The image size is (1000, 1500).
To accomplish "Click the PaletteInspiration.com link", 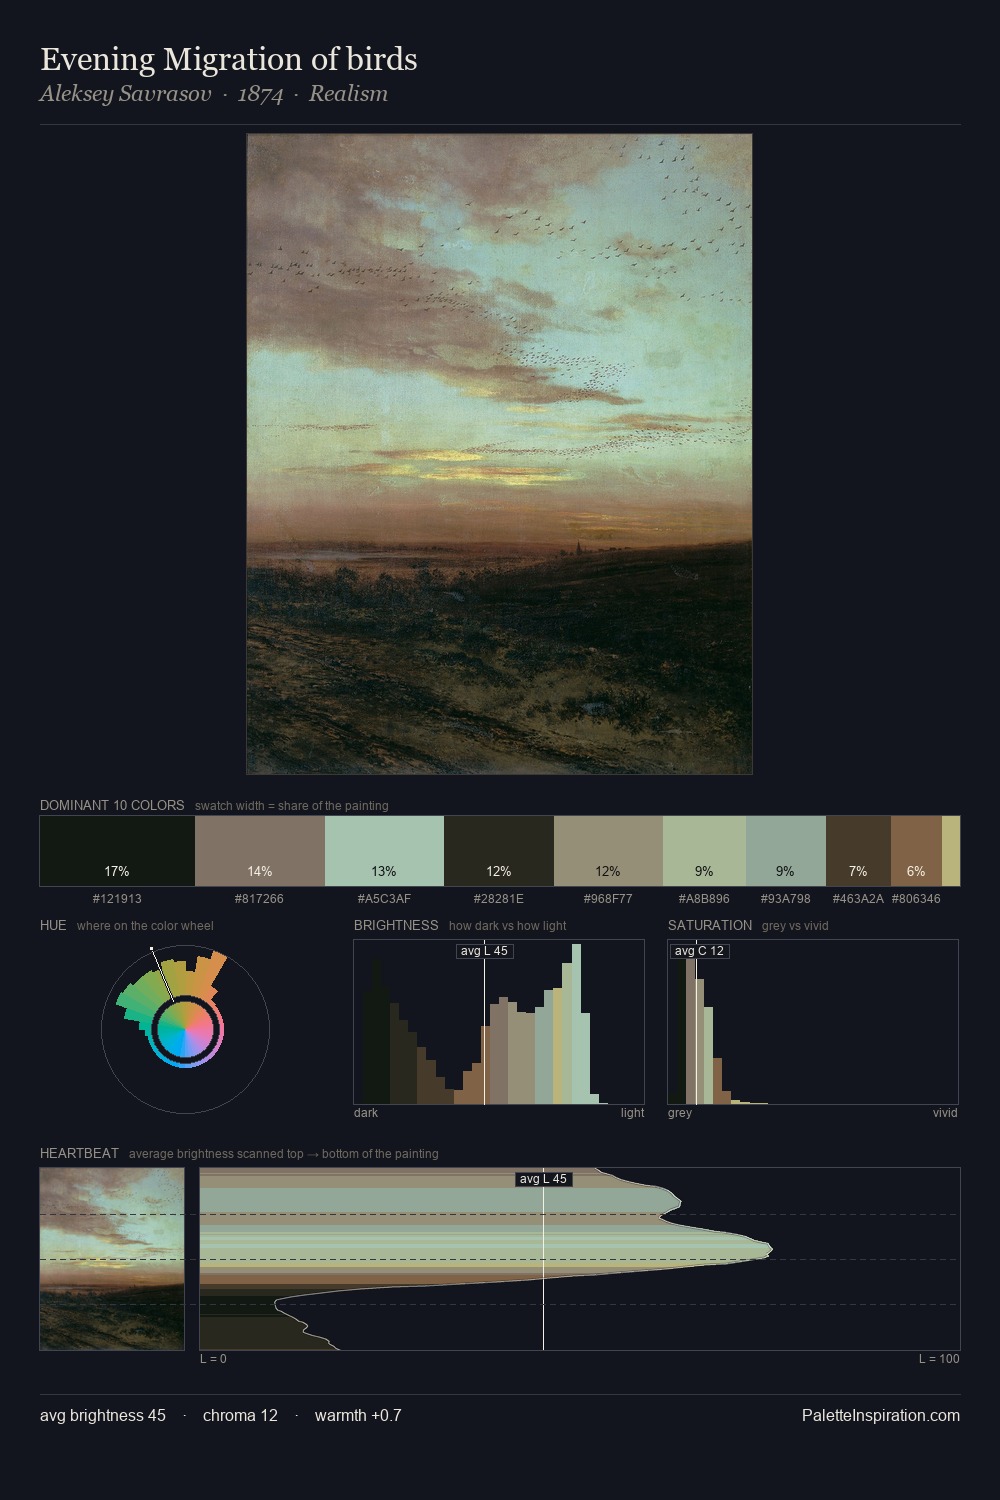I will (x=881, y=1415).
